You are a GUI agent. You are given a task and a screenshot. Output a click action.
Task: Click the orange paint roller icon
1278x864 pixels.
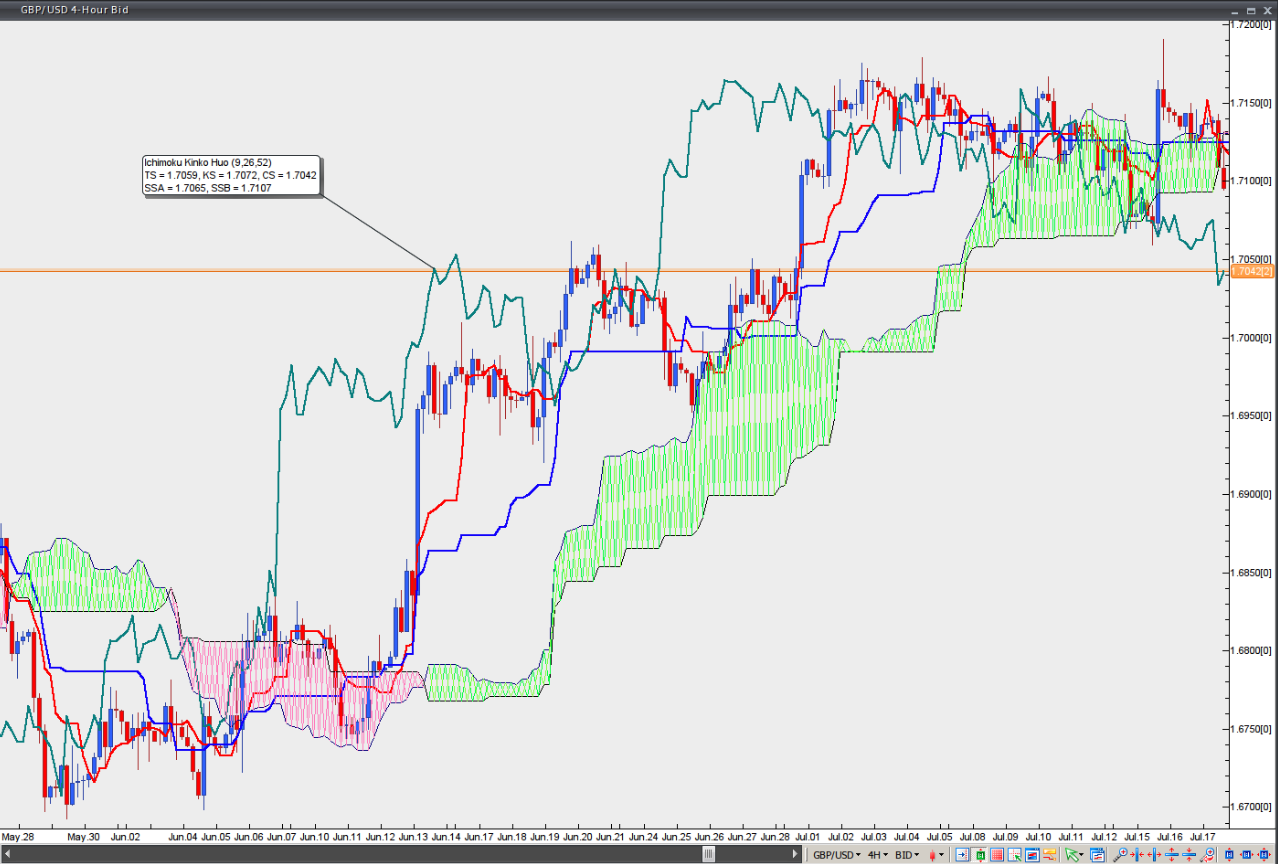click(1048, 854)
